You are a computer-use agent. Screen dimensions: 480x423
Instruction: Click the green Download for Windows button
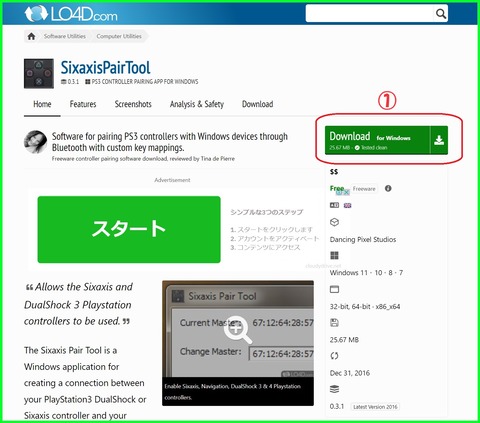click(386, 140)
